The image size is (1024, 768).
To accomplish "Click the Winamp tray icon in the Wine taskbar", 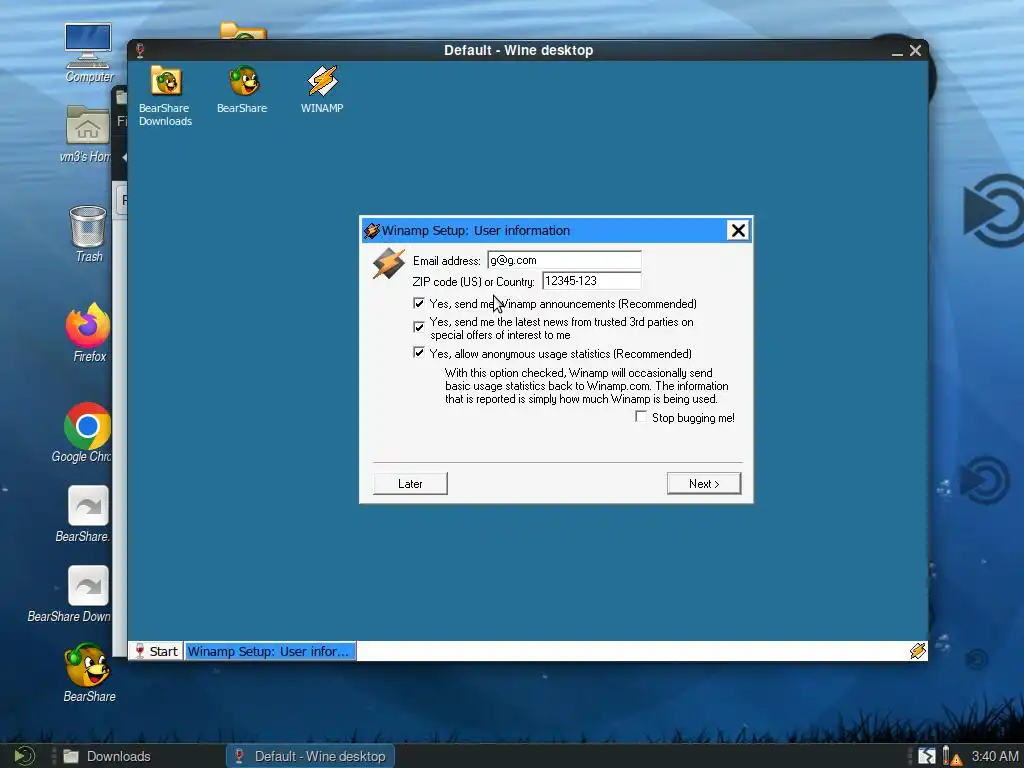I will (x=917, y=650).
